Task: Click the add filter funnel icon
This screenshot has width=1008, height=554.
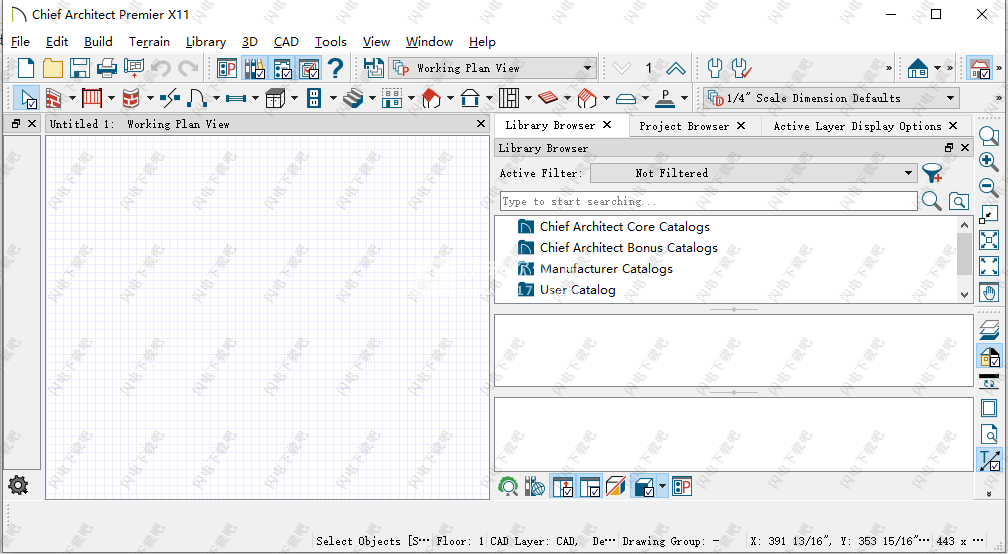Action: tap(932, 173)
